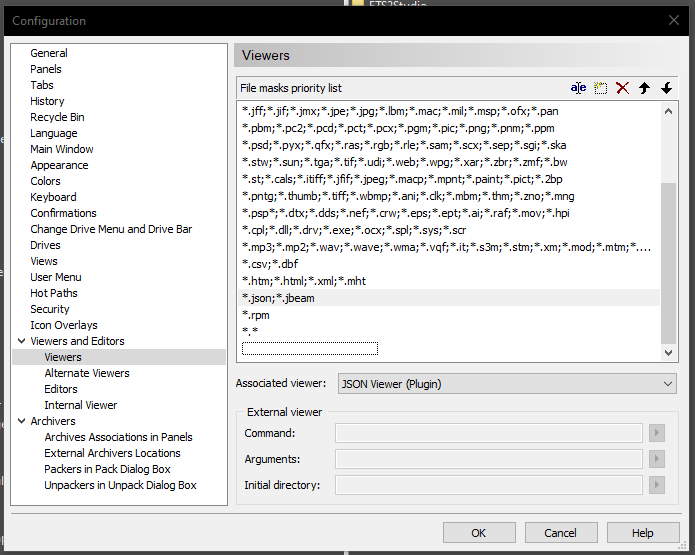Click the file masks list scrollbar
This screenshot has height=555, width=695.
669,260
